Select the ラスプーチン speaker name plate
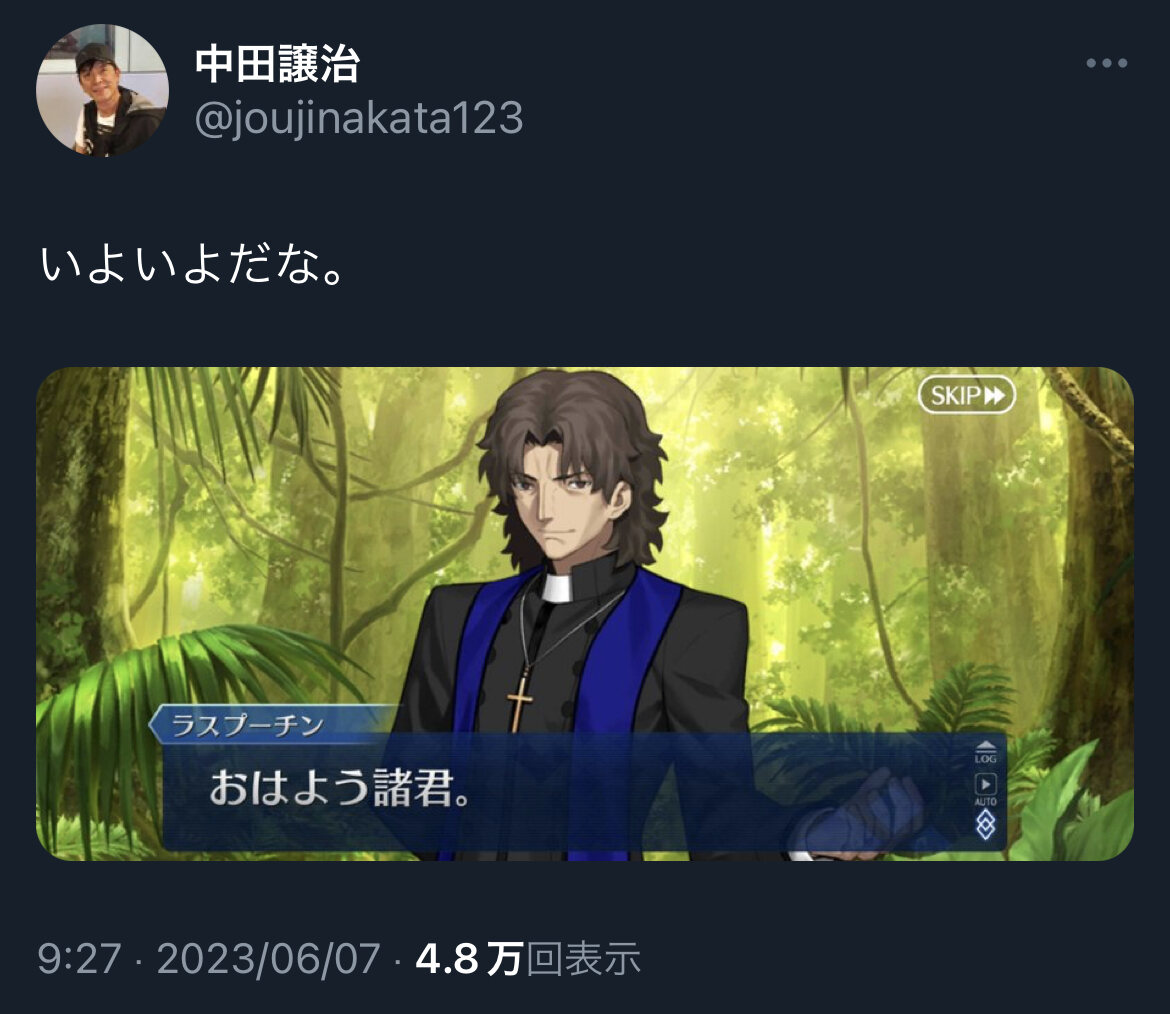Screen dimensions: 1170x1014 point(272,724)
